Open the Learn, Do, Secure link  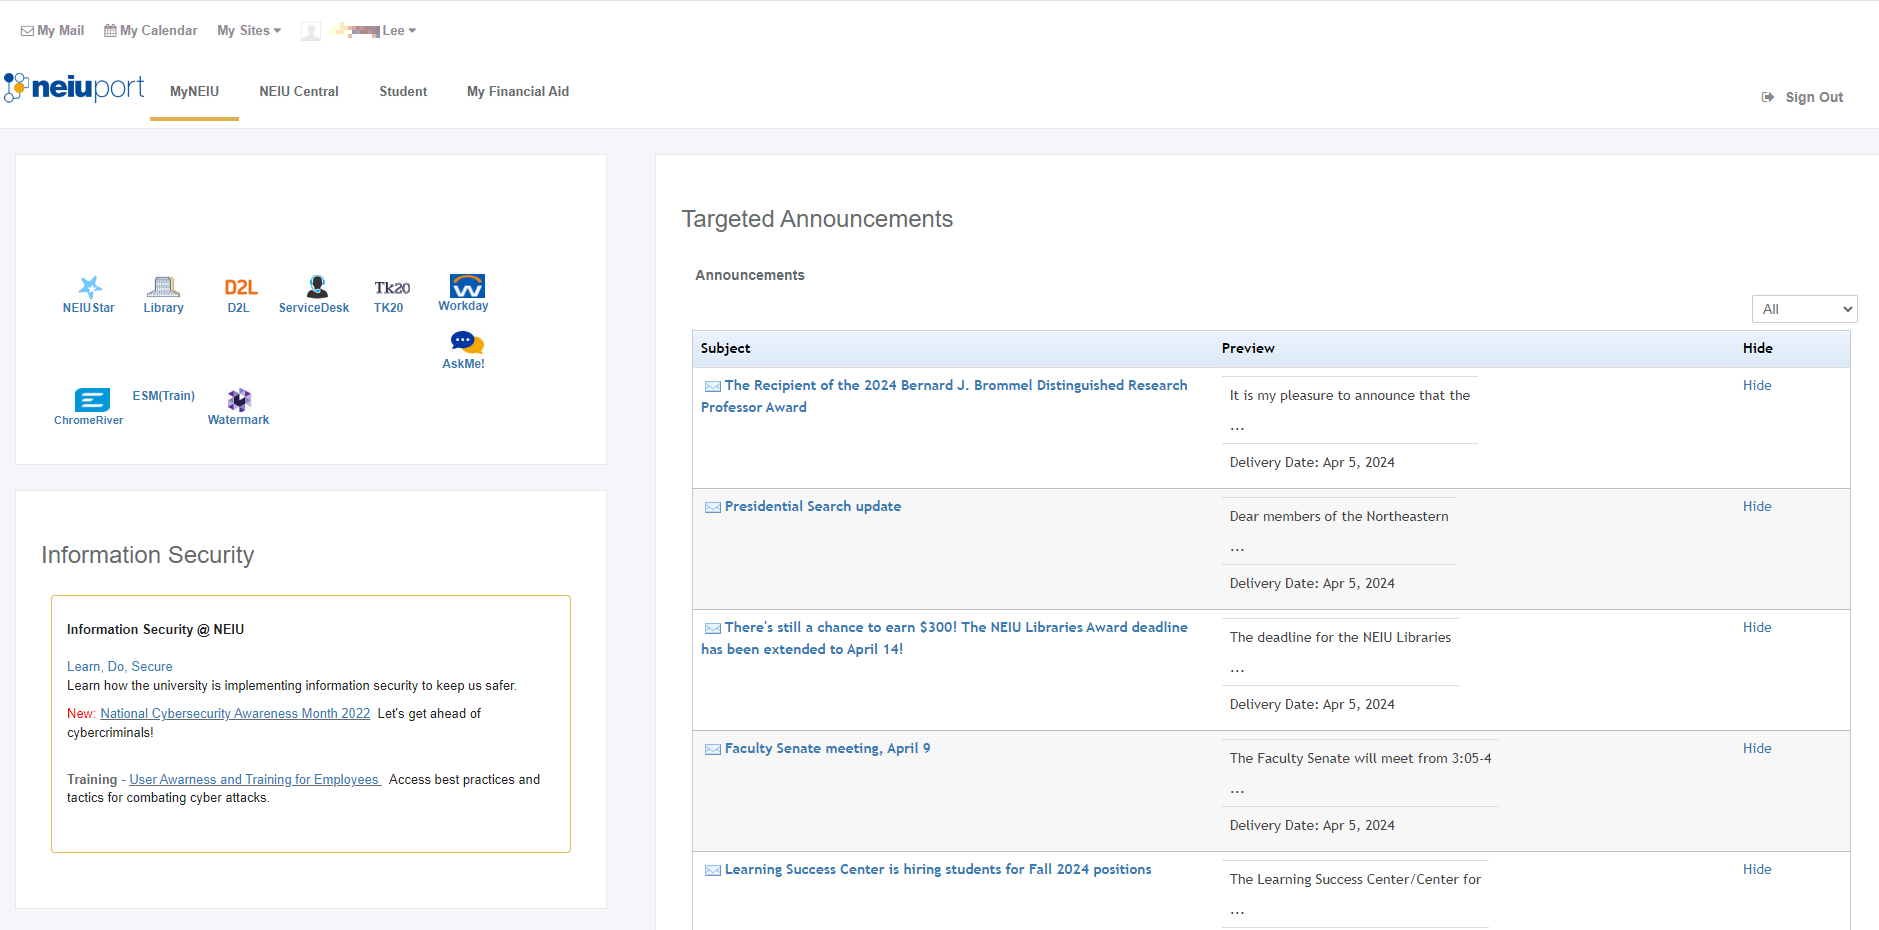[119, 667]
